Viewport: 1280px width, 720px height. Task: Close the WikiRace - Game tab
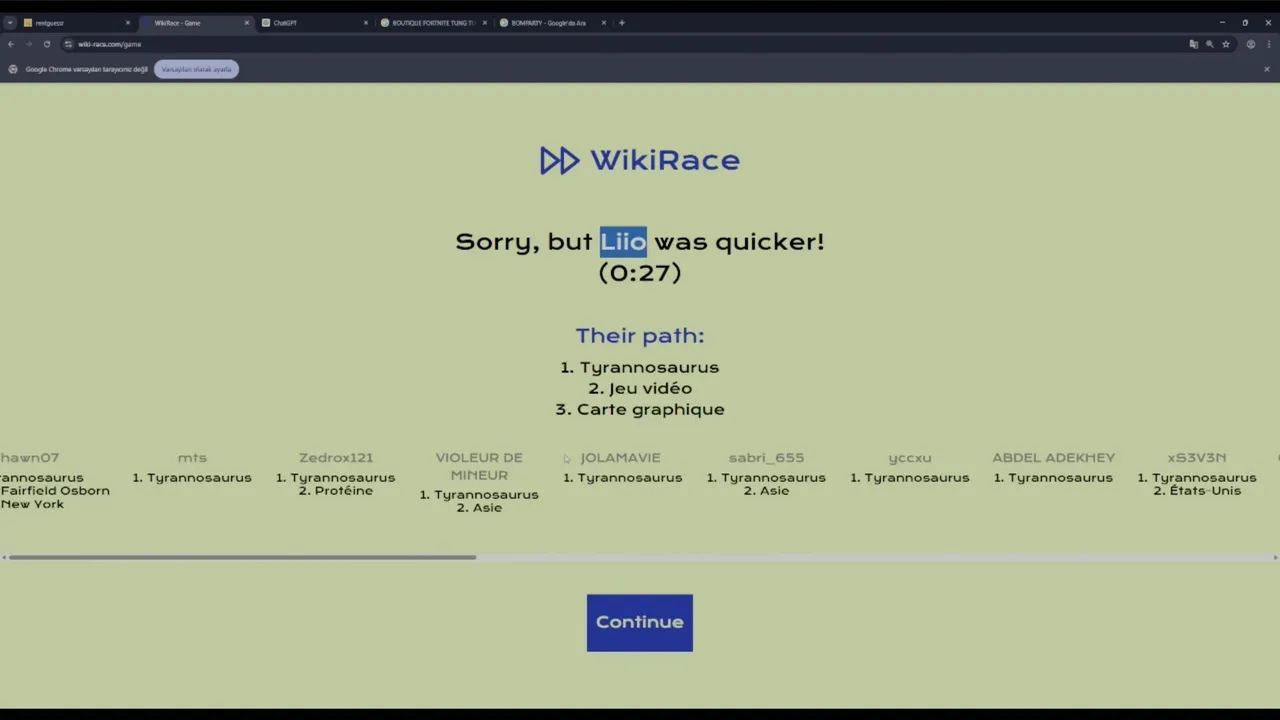(247, 22)
